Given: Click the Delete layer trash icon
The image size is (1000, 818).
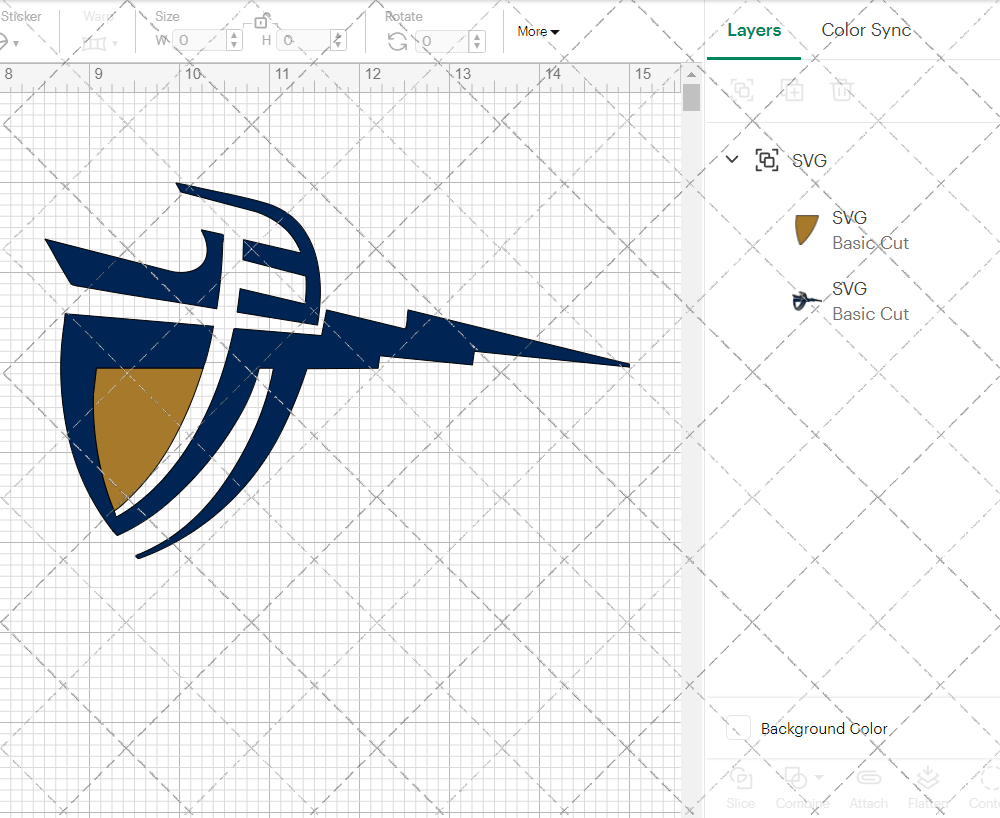Looking at the screenshot, I should pos(842,89).
